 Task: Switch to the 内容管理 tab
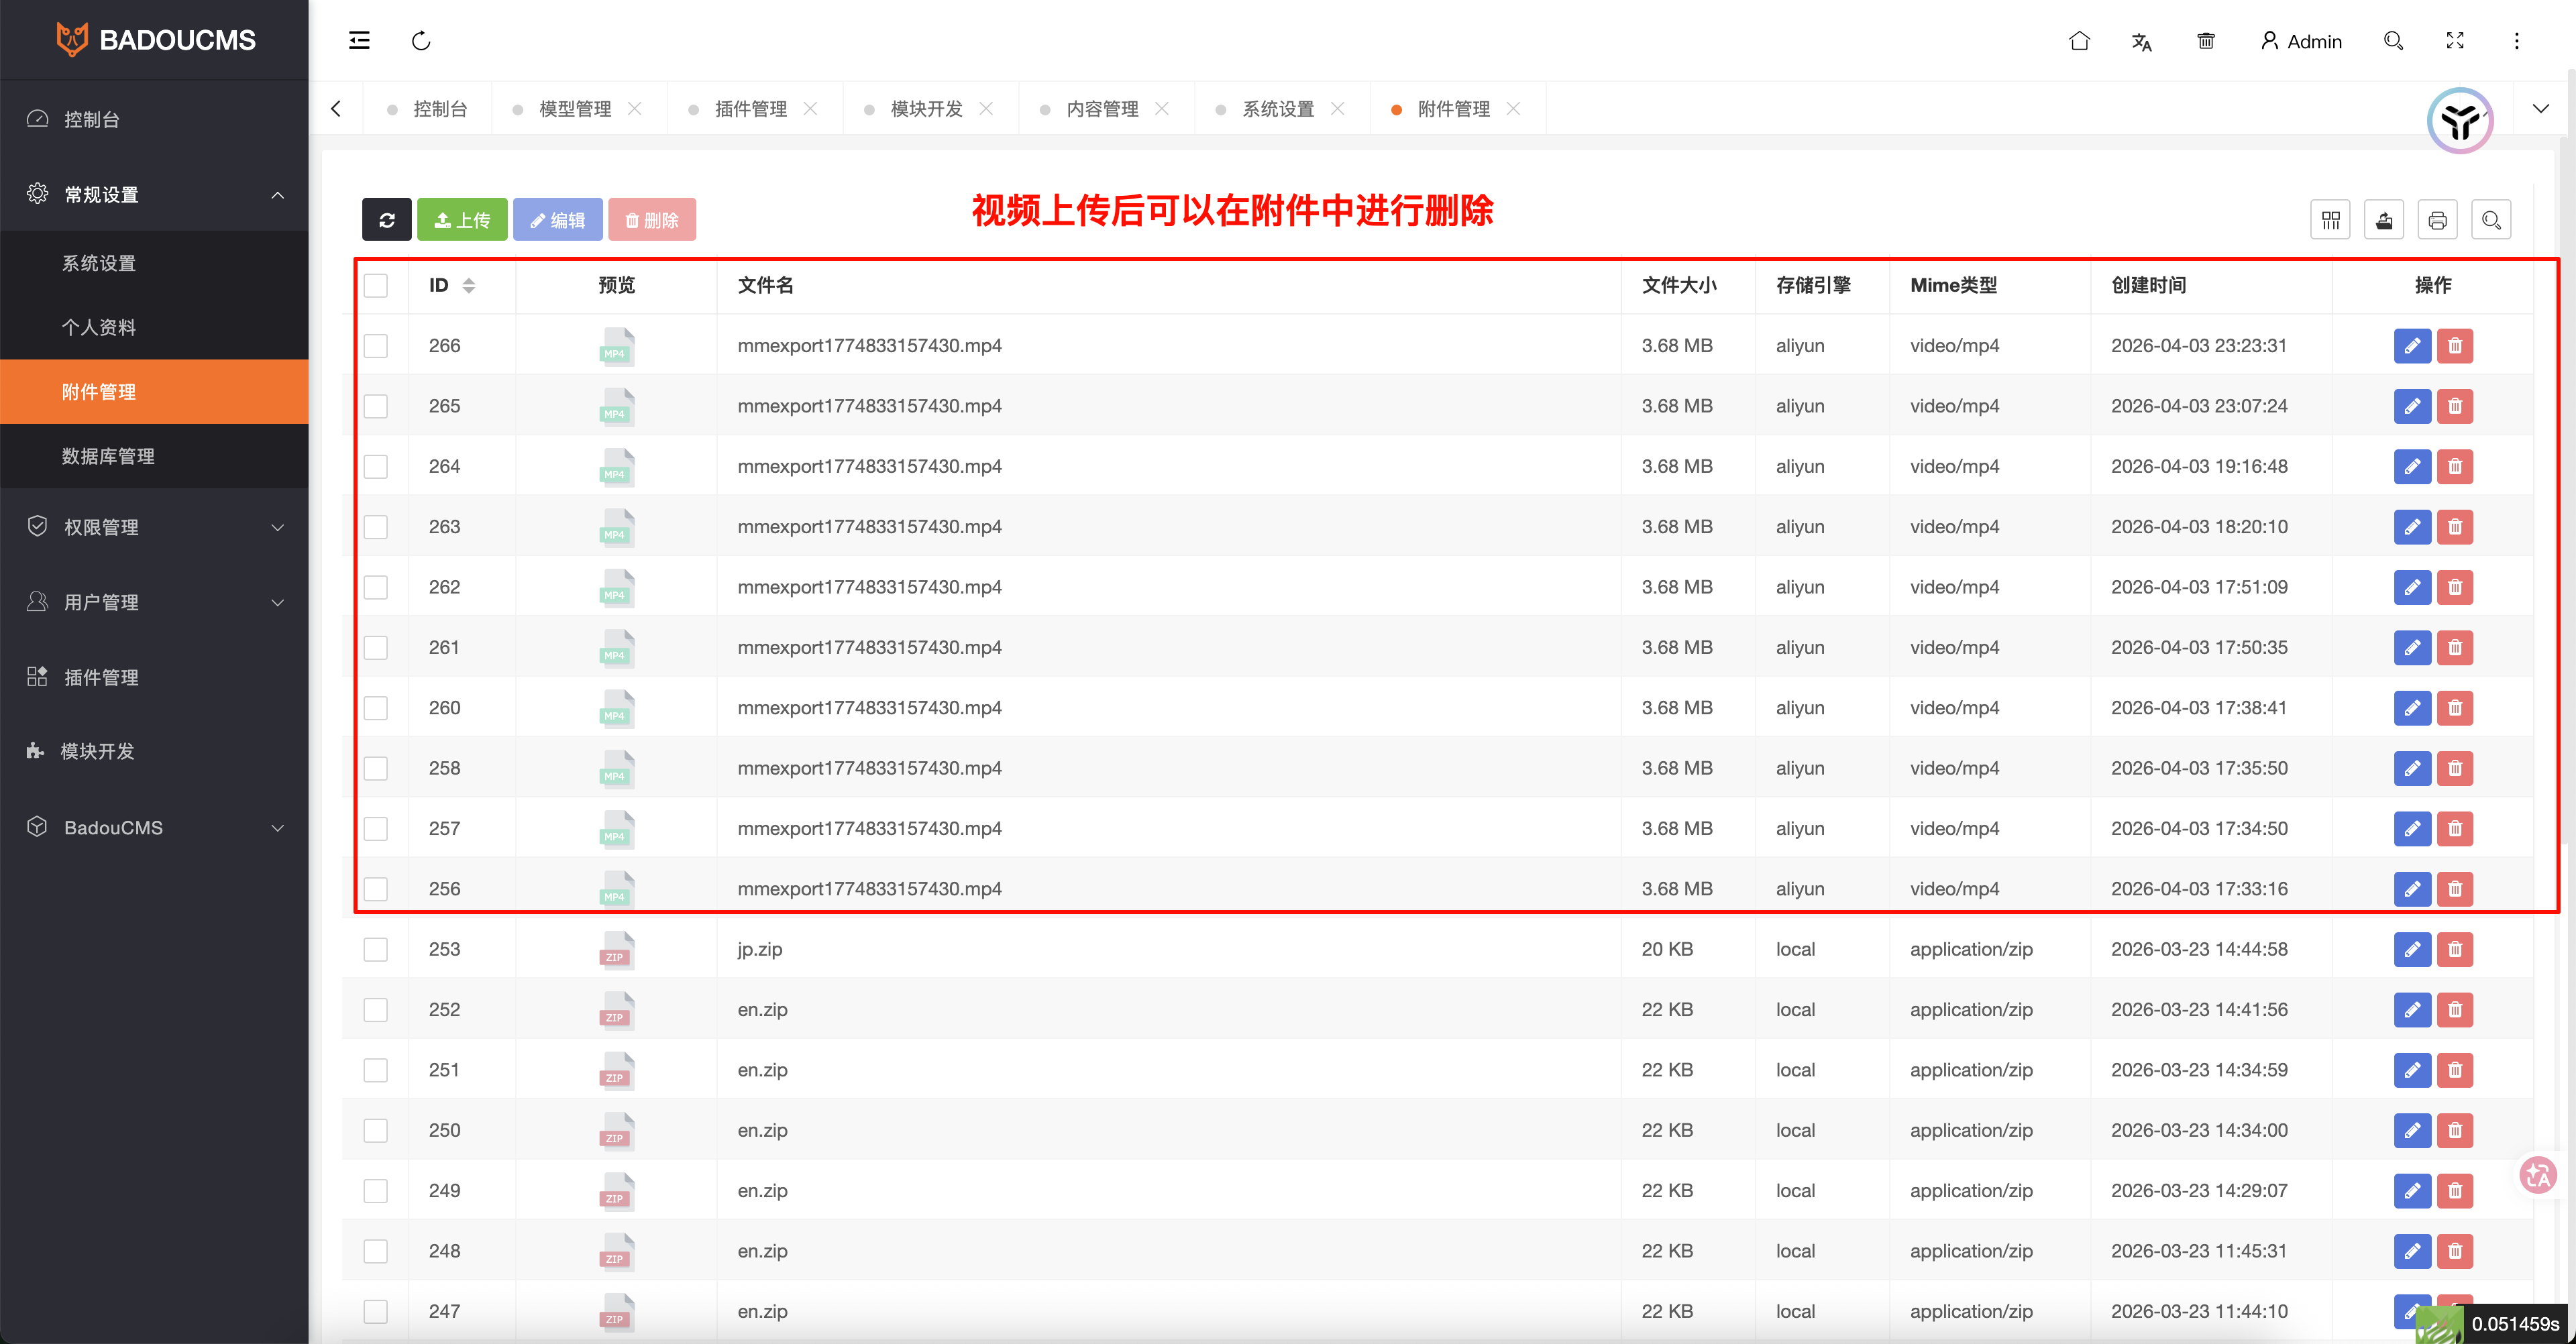coord(1101,108)
